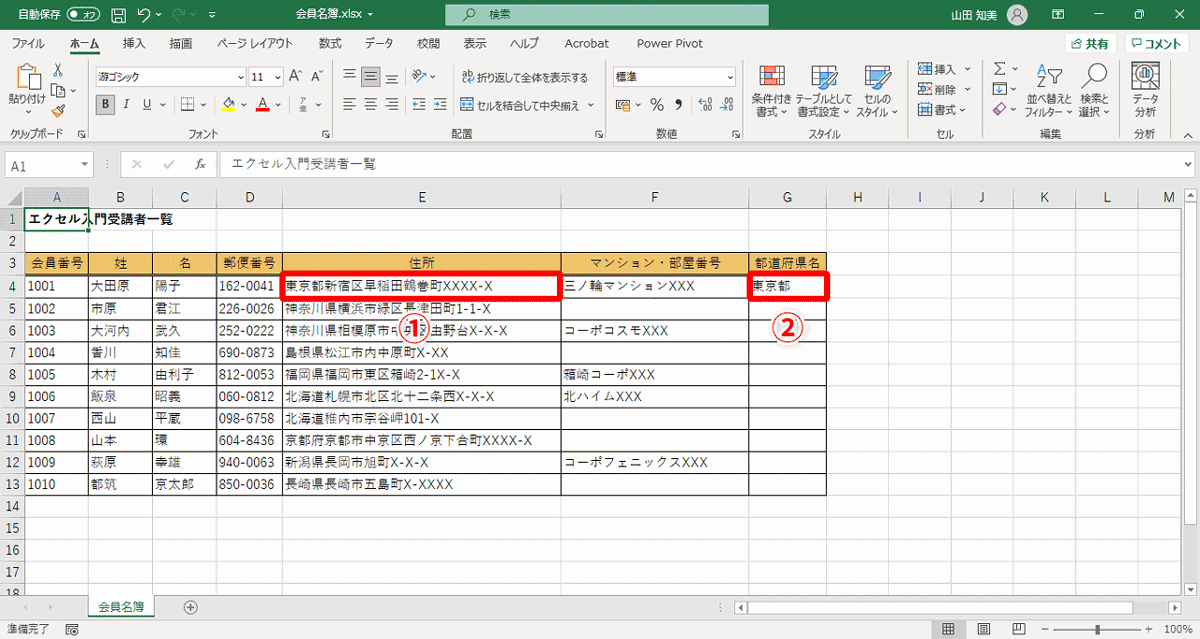Click the AutoSum sigma icon
1200x639 pixels.
coord(999,69)
